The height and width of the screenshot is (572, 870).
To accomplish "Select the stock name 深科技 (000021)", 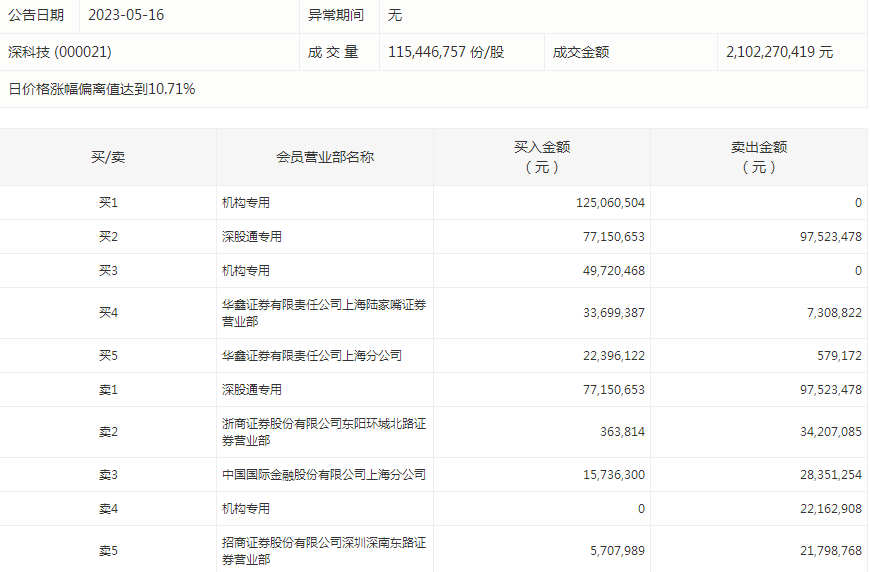I will tap(60, 52).
